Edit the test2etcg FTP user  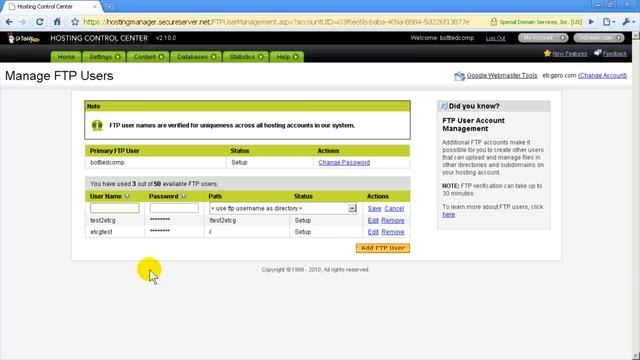tap(373, 220)
